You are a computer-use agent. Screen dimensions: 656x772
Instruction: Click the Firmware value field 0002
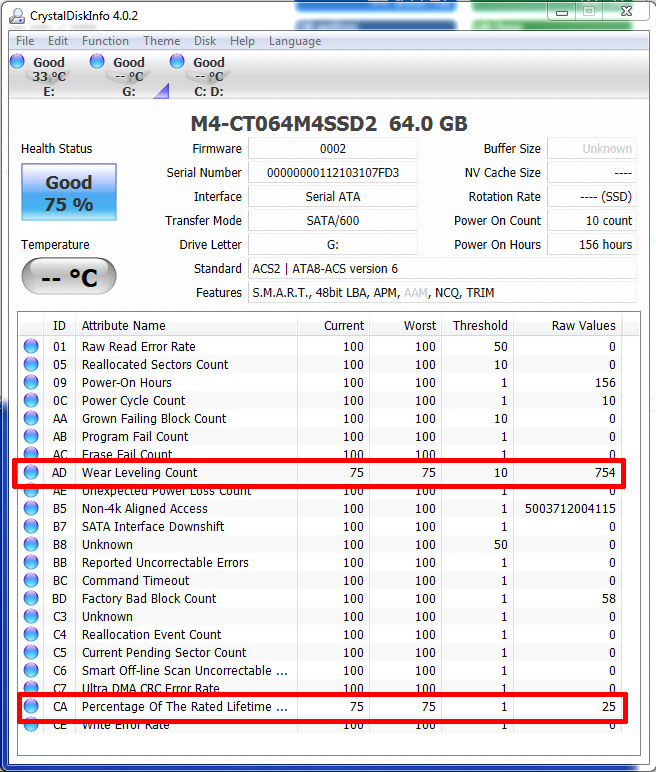333,149
